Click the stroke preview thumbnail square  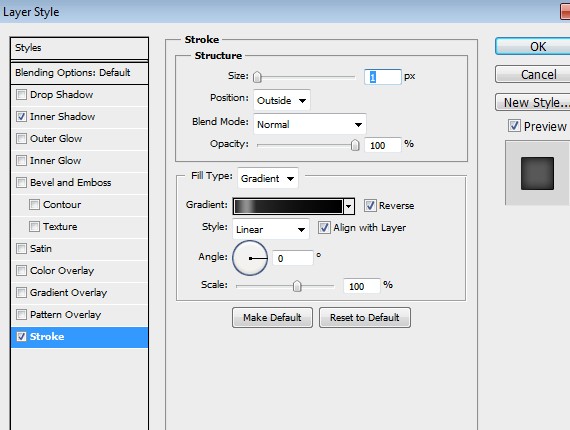pyautogui.click(x=537, y=173)
